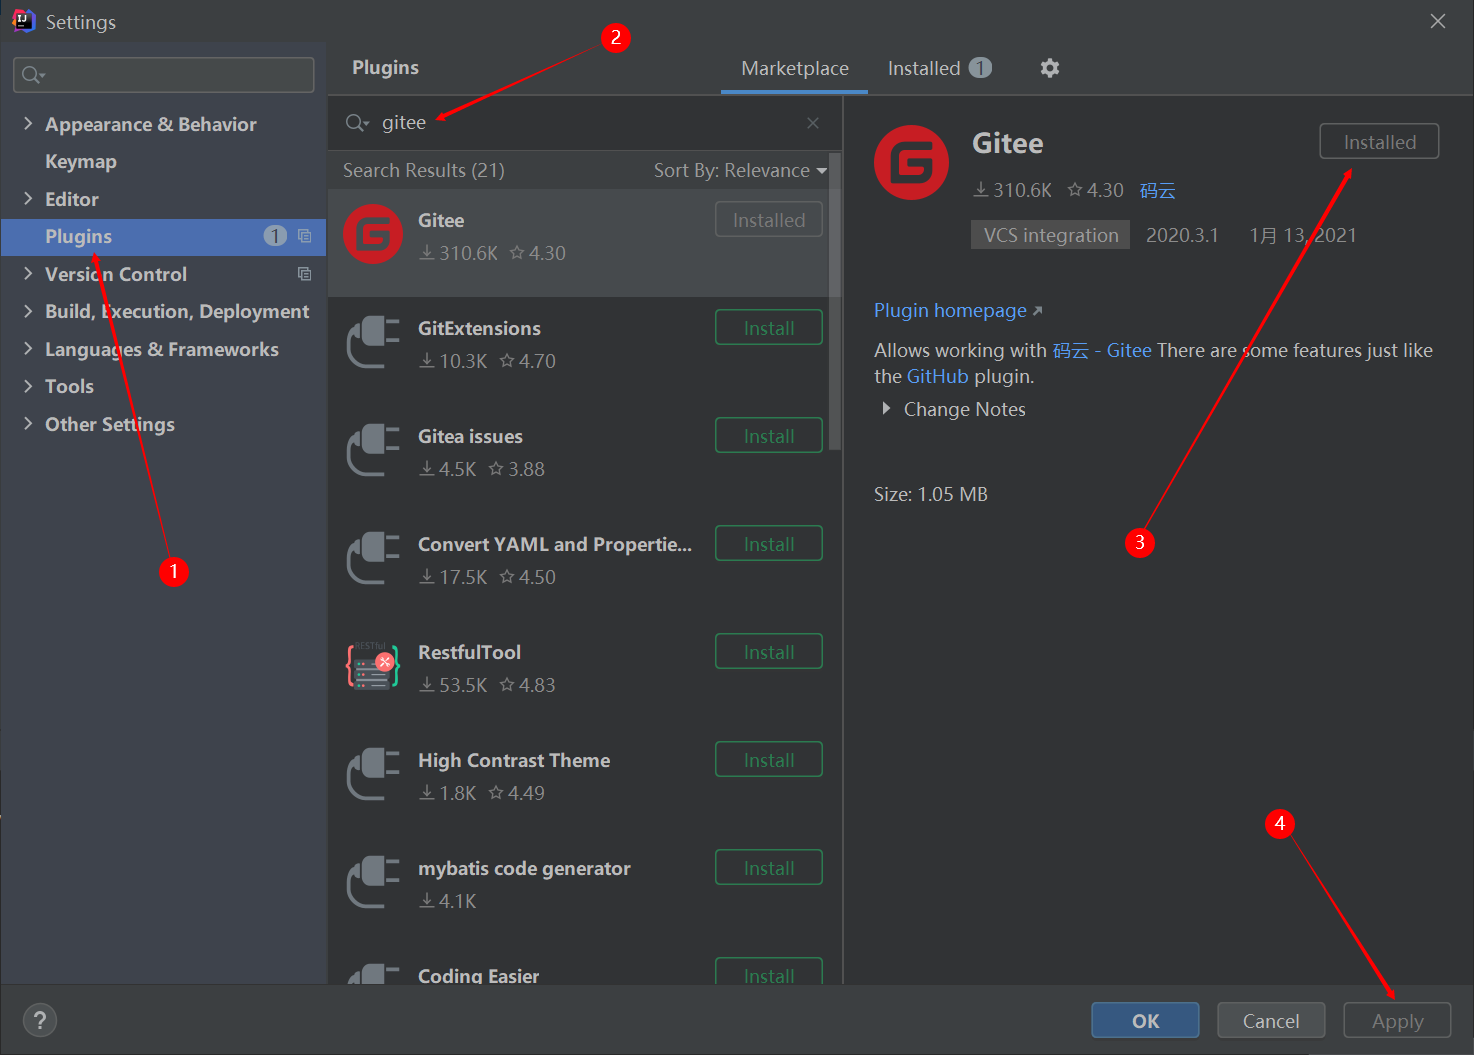Click the plugin search magnifier icon
1474x1055 pixels.
coord(357,123)
